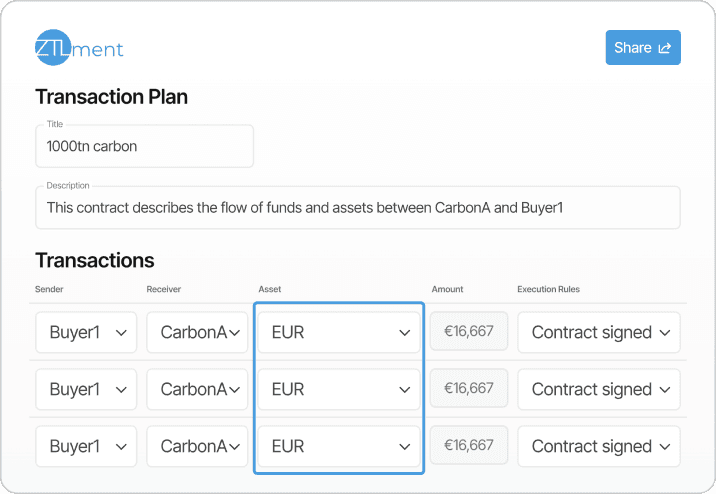Expand the second row CarbonA receiver dropdown
Screen dimensions: 716x494
pyautogui.click(x=197, y=389)
